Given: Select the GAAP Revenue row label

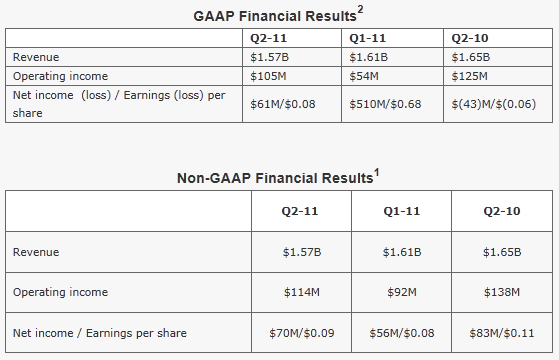Looking at the screenshot, I should (x=36, y=57).
